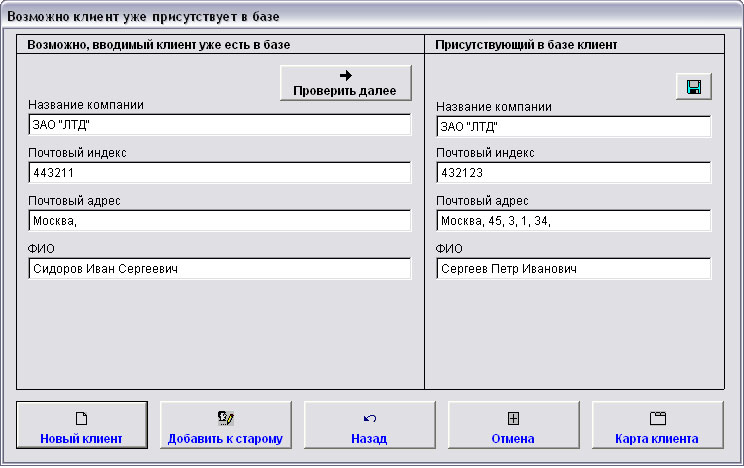Go back with the Назад button
This screenshot has width=744, height=468.
(369, 425)
